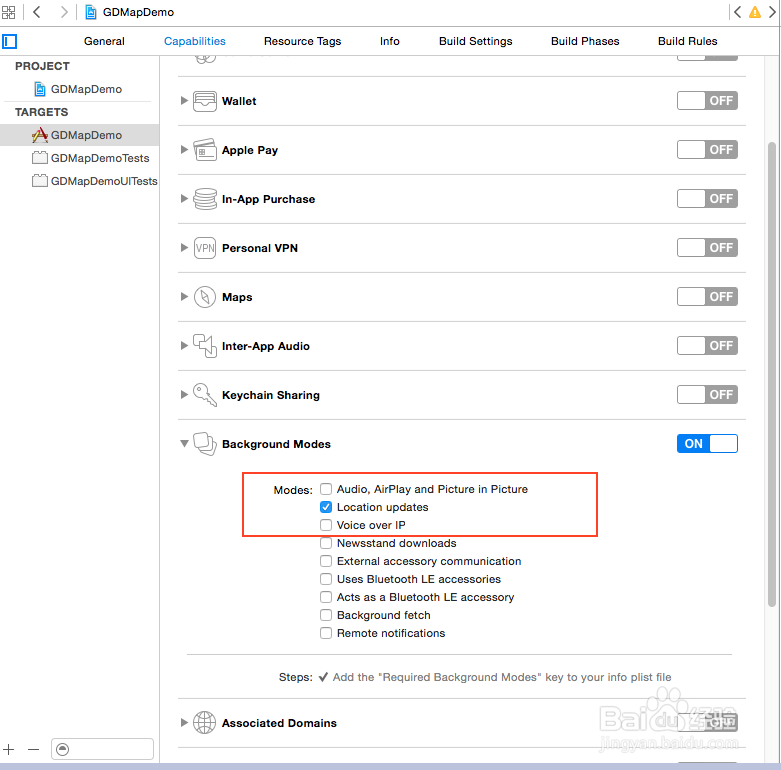The width and height of the screenshot is (781, 770).
Task: Expand the Maps section
Action: 184,296
